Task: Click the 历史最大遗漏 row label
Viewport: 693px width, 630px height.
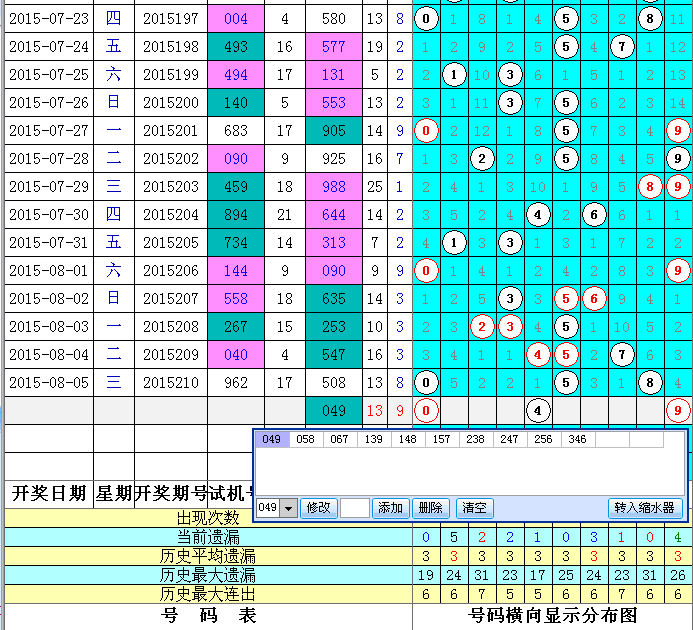Action: click(x=208, y=576)
